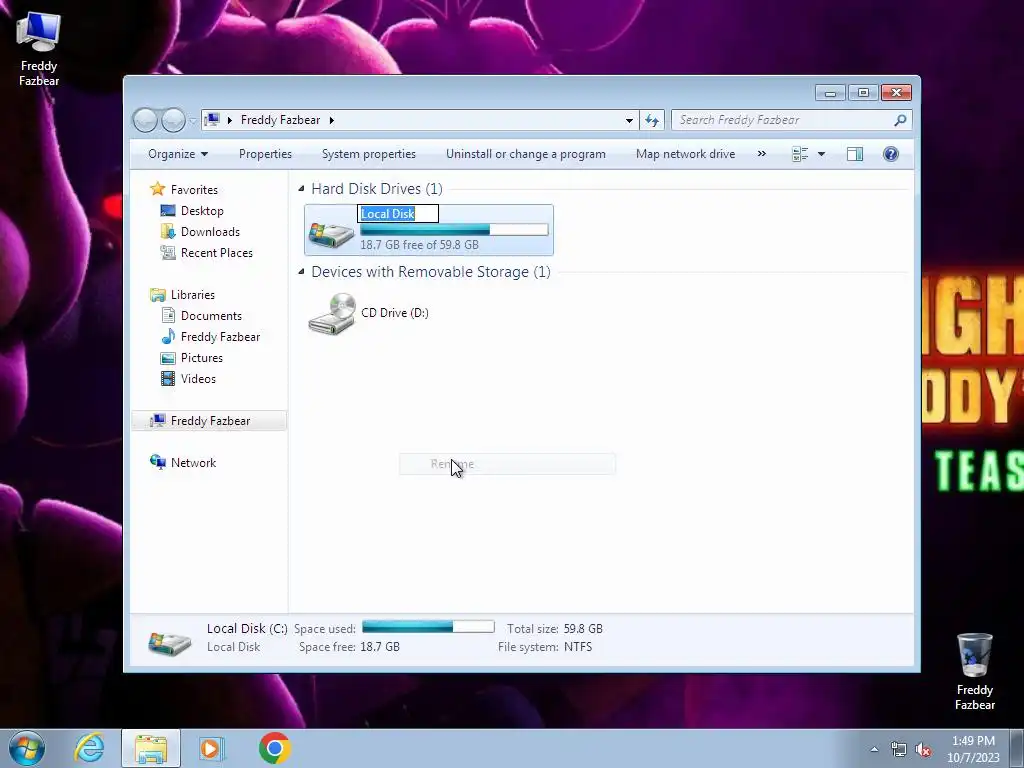The image size is (1024, 768).
Task: Expand the view options dropdown arrow
Action: click(x=822, y=154)
